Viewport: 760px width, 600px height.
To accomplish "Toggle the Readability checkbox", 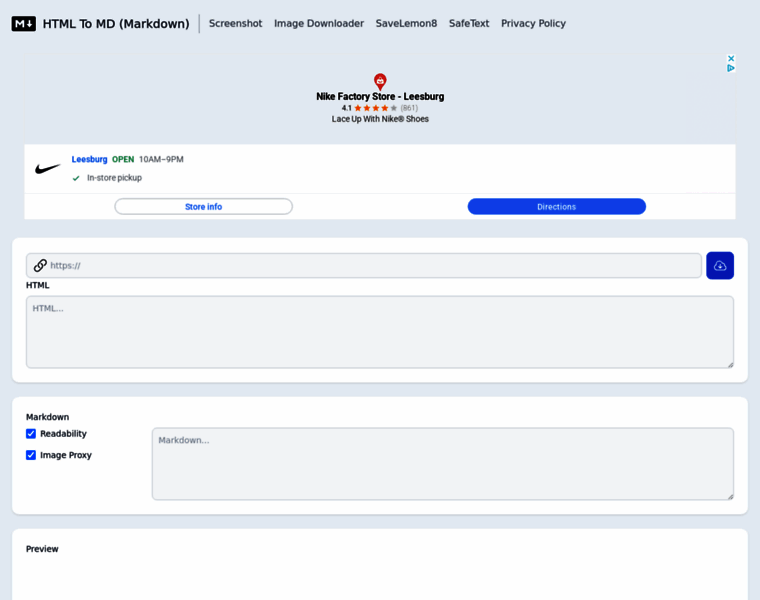I will 31,434.
